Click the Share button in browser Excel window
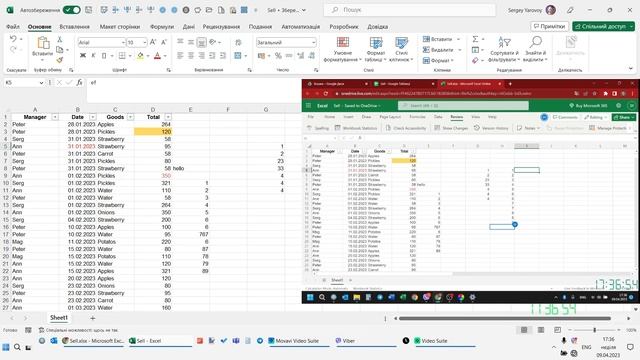The image size is (640, 360). pos(623,117)
